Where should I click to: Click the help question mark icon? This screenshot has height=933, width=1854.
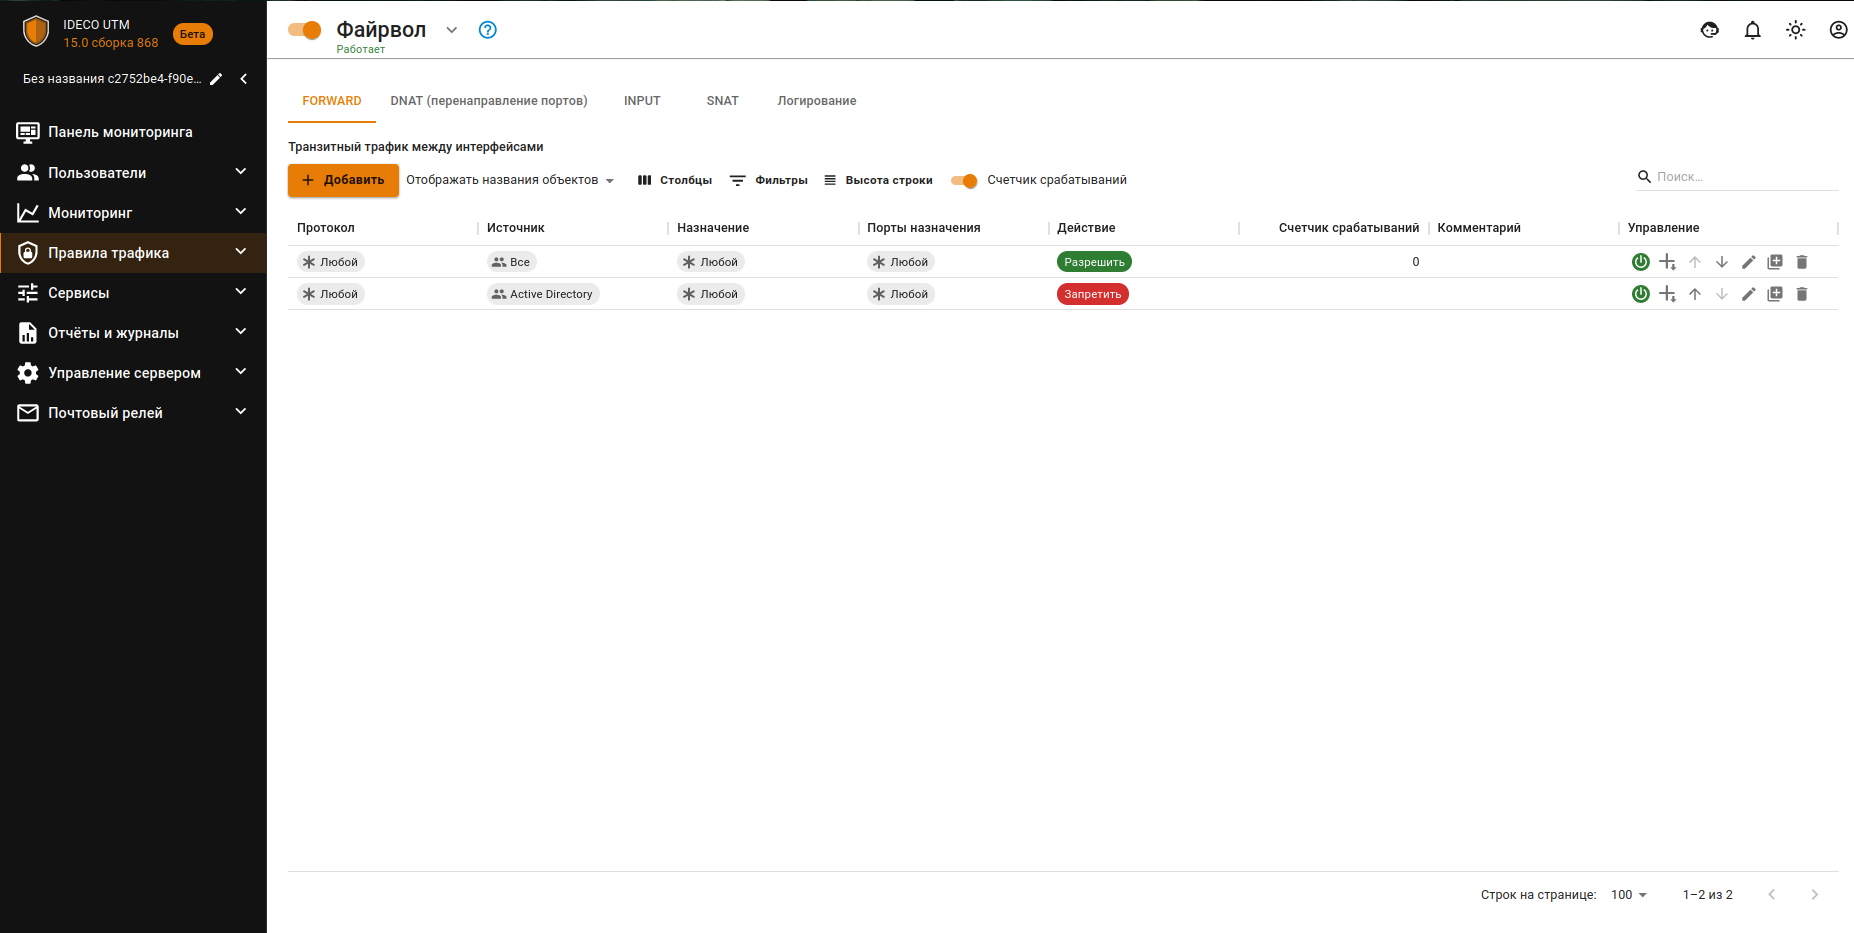coord(488,30)
